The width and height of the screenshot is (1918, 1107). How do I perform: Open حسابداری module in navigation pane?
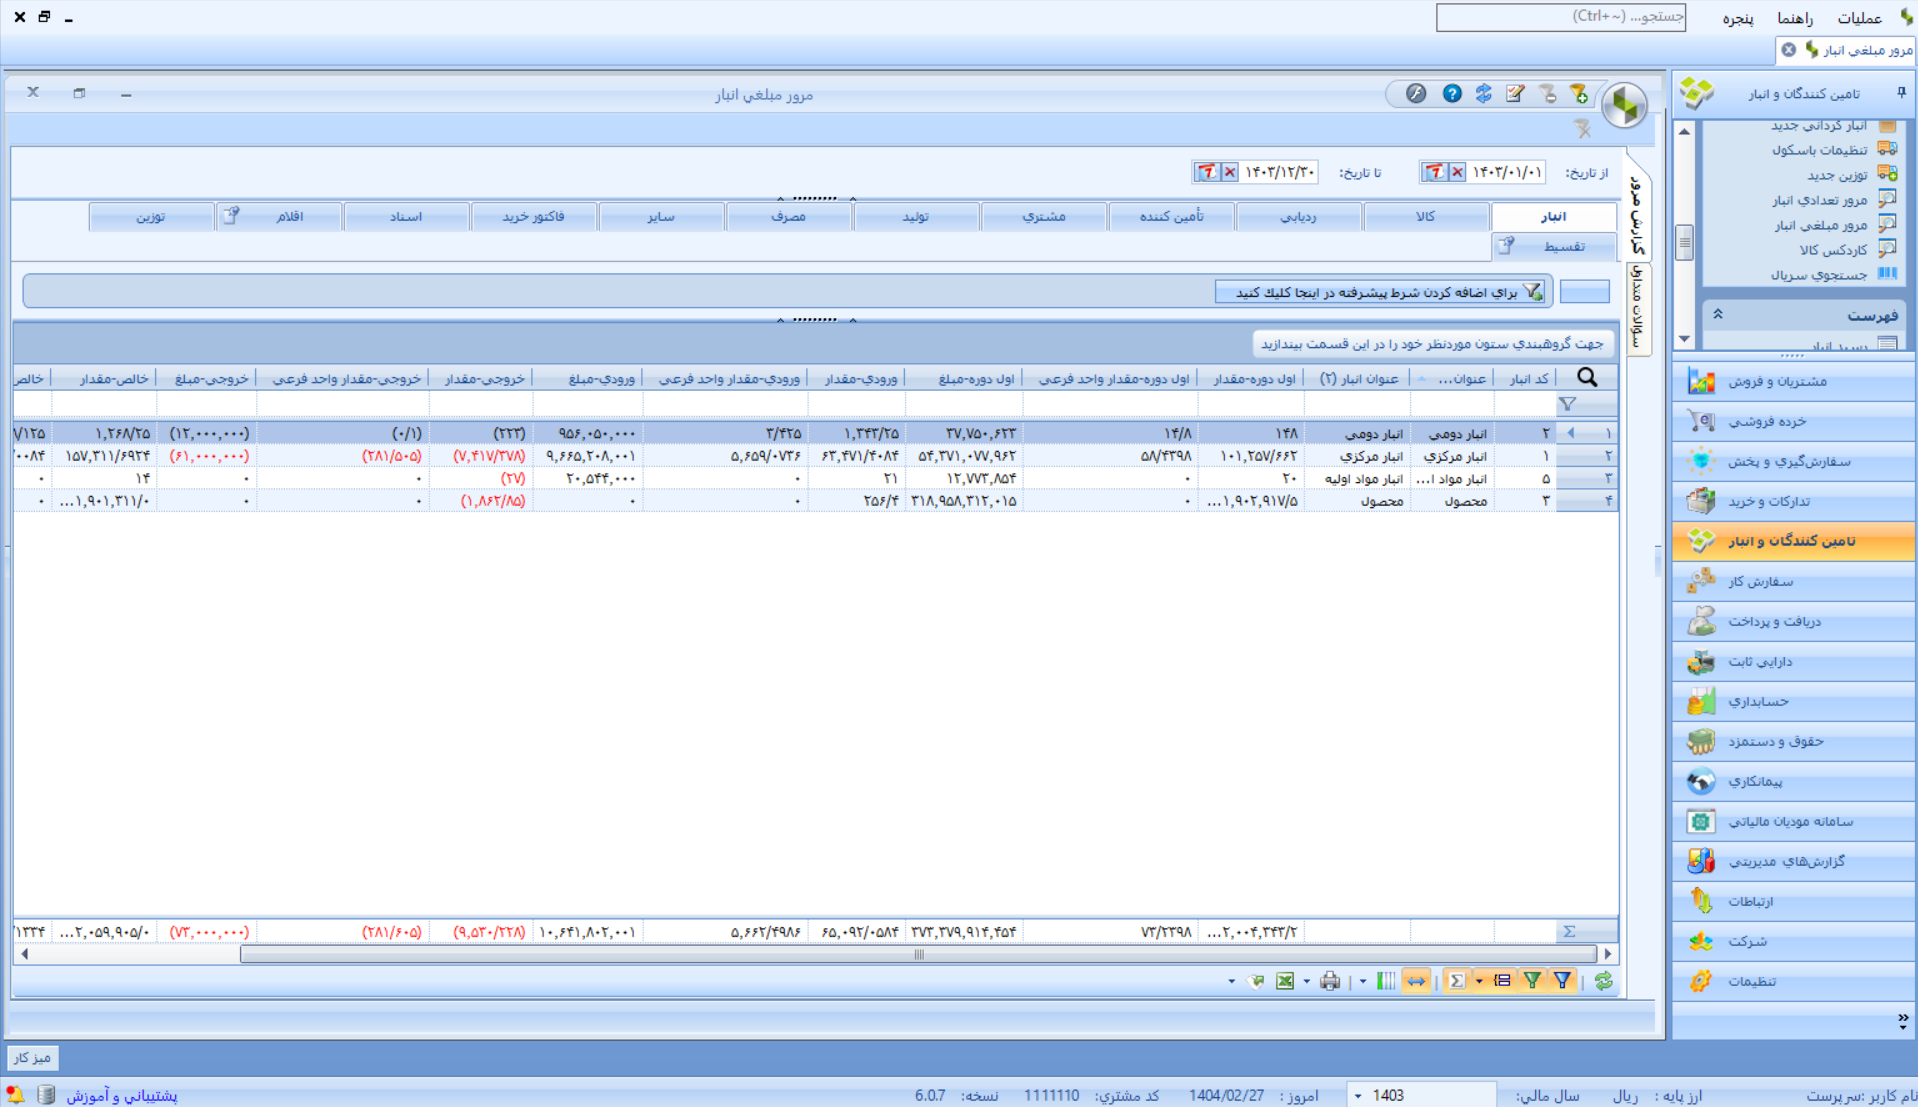[1794, 701]
